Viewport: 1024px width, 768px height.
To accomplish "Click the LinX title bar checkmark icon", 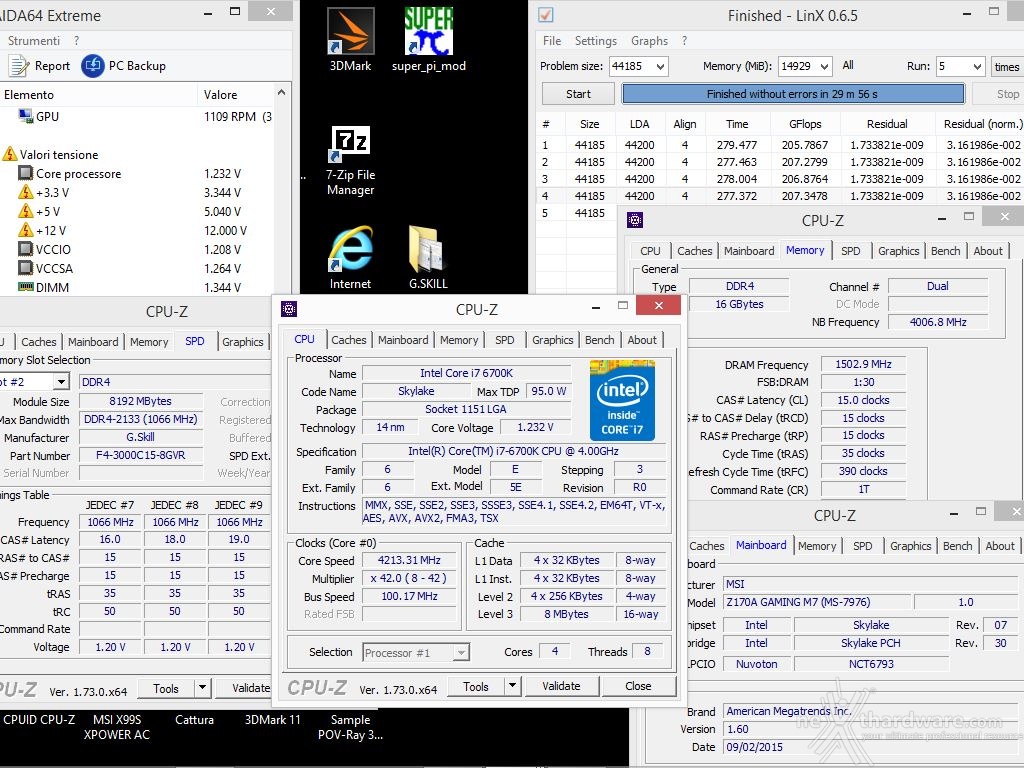I will point(545,14).
